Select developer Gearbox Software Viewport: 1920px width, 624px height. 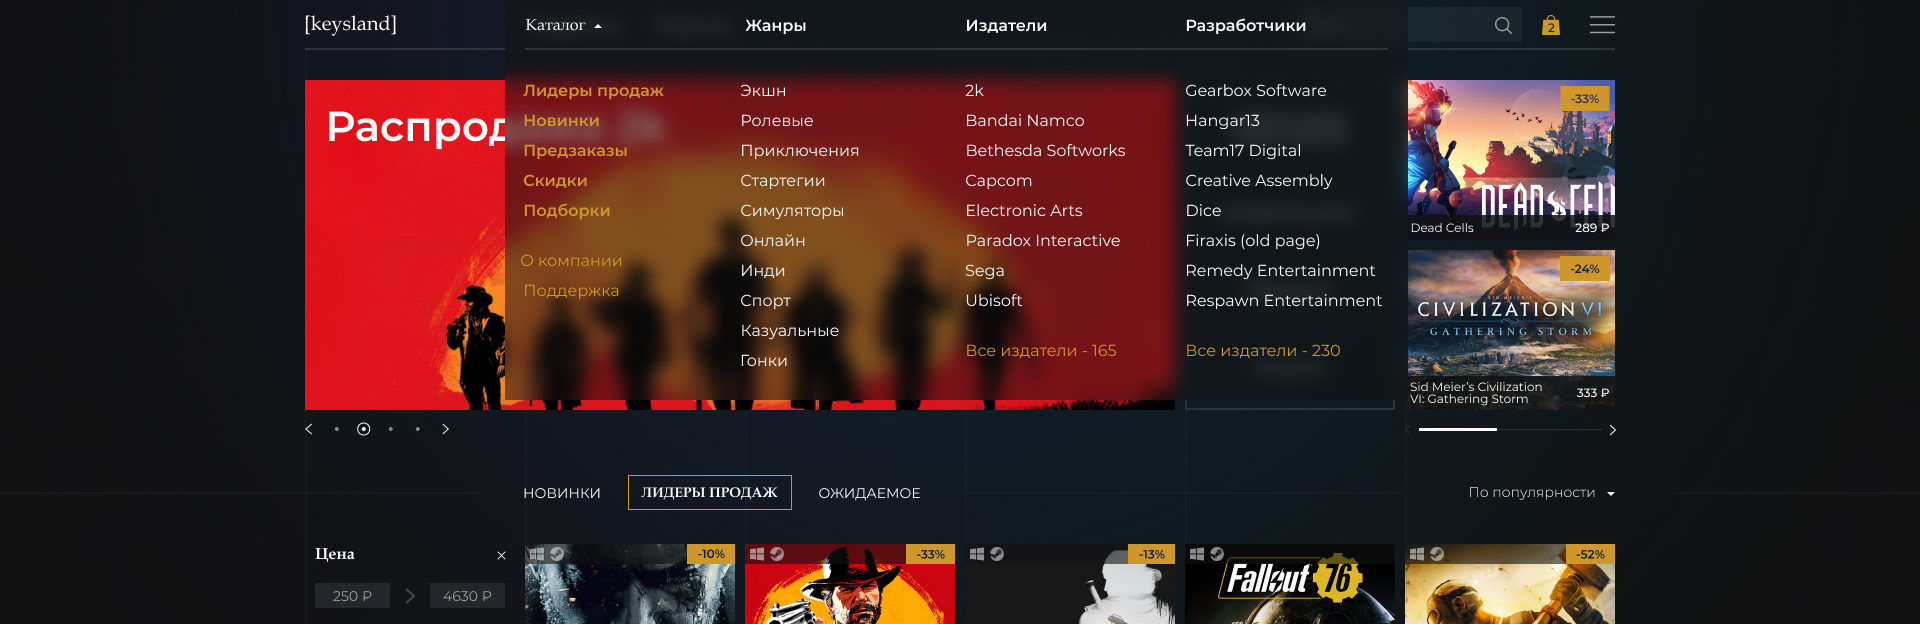pos(1256,90)
